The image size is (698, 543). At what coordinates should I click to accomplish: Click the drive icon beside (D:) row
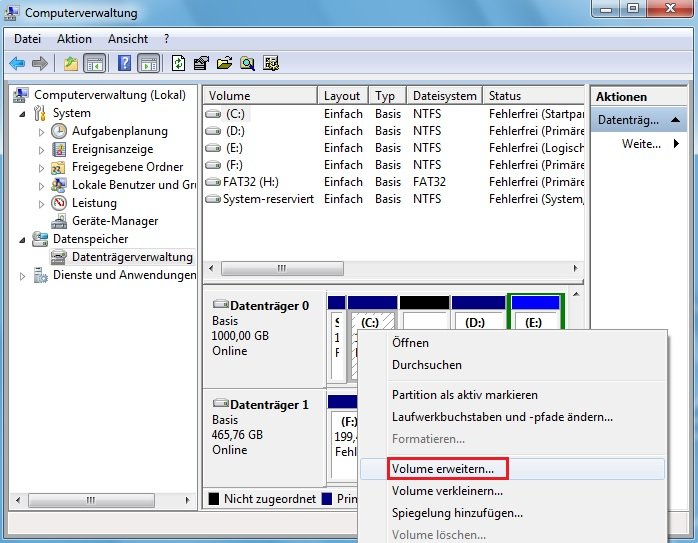pos(213,131)
